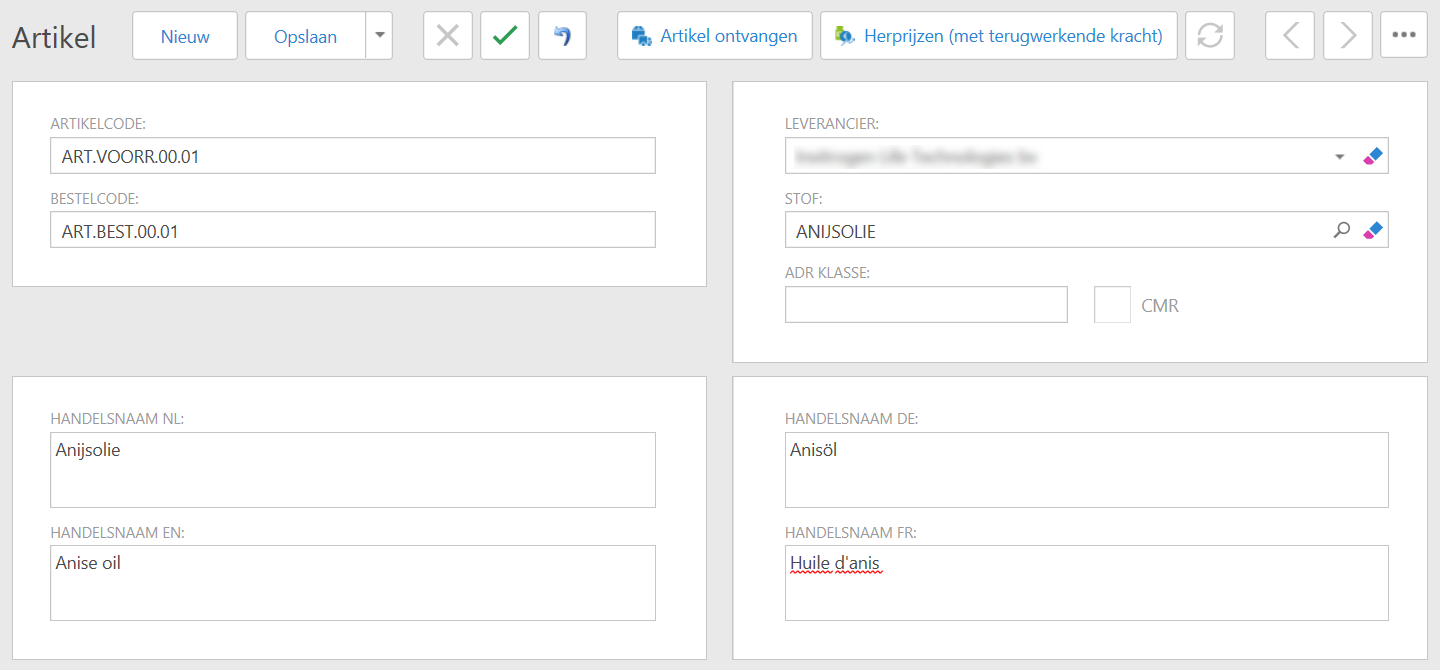Screen dimensions: 1440x670
Task: Click the Nieuw button
Action: click(185, 36)
